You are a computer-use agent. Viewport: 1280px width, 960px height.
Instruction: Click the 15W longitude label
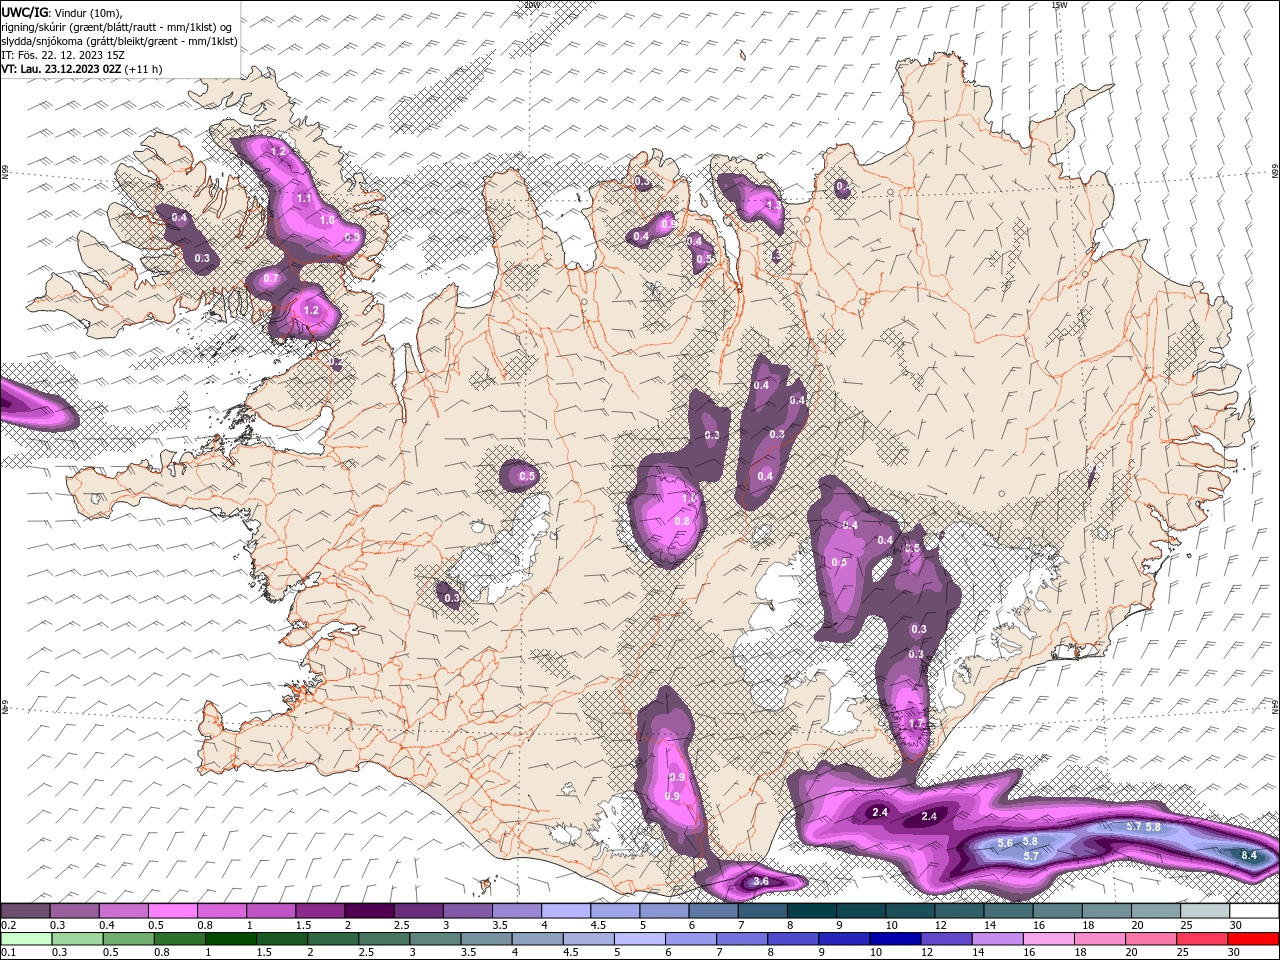1059,5
